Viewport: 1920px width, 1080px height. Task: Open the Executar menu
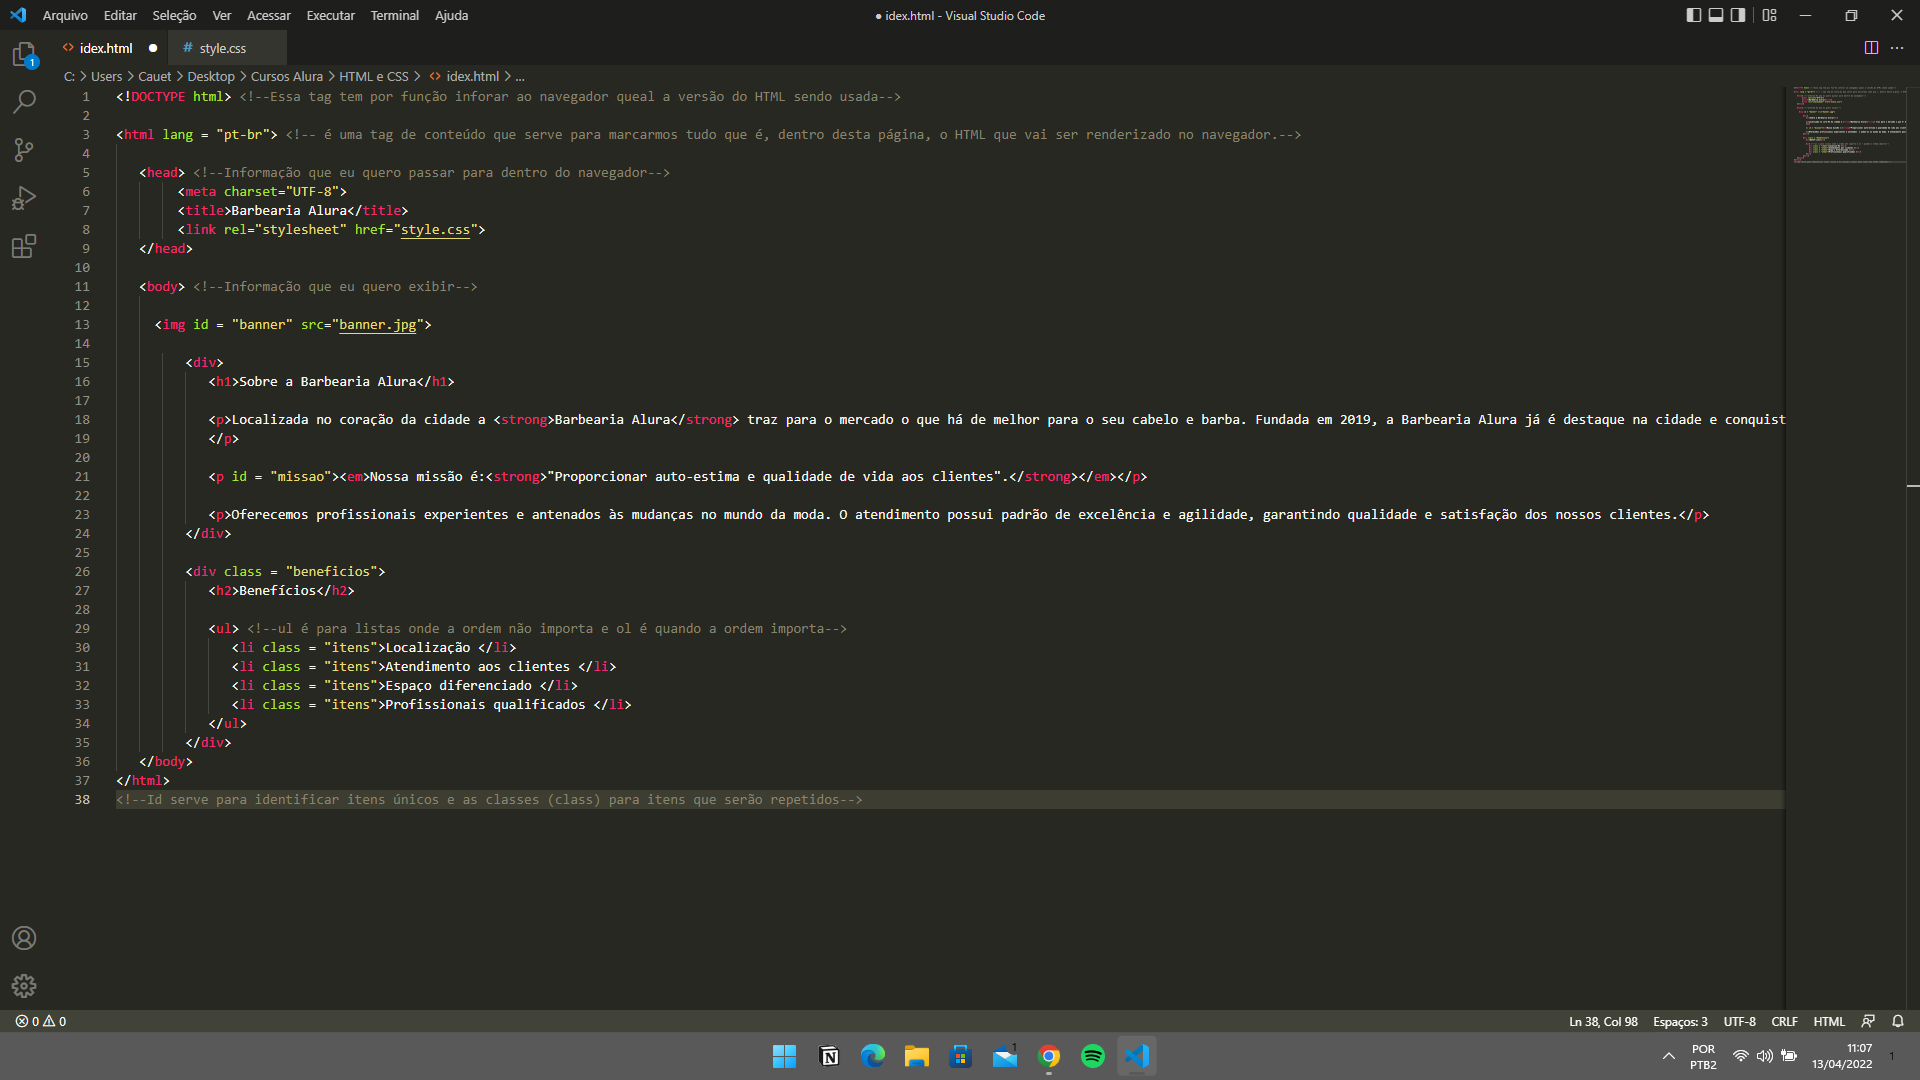click(331, 15)
